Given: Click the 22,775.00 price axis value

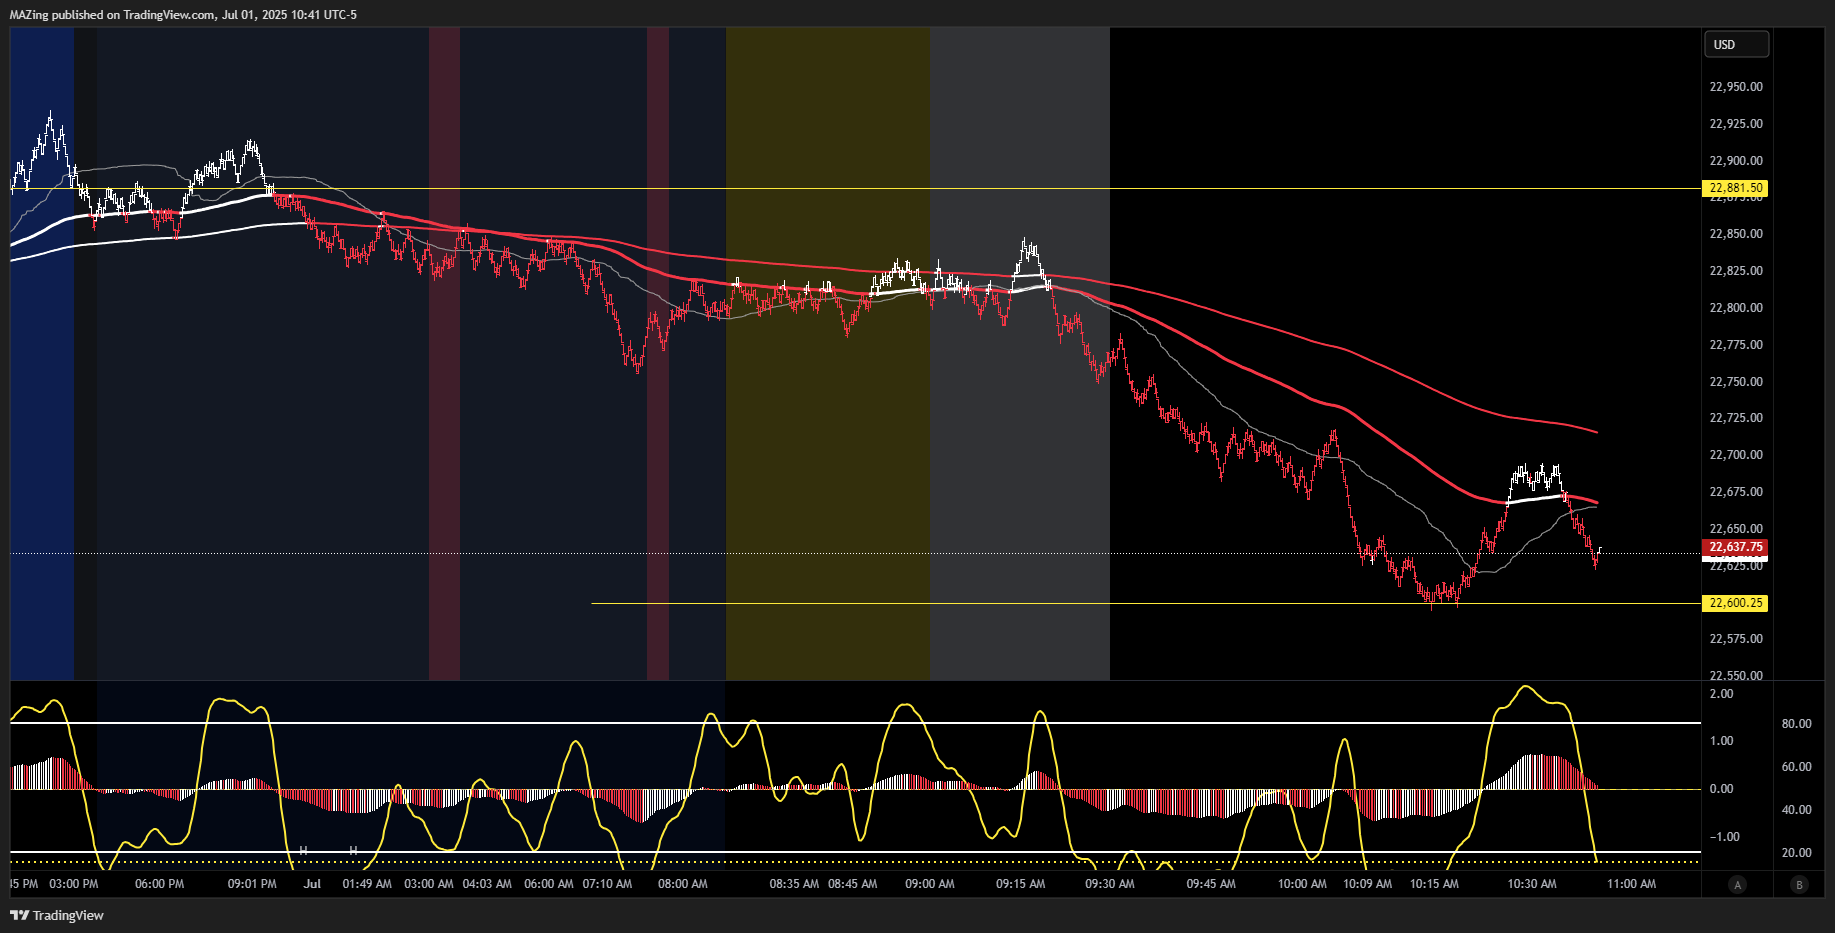Looking at the screenshot, I should [1736, 345].
